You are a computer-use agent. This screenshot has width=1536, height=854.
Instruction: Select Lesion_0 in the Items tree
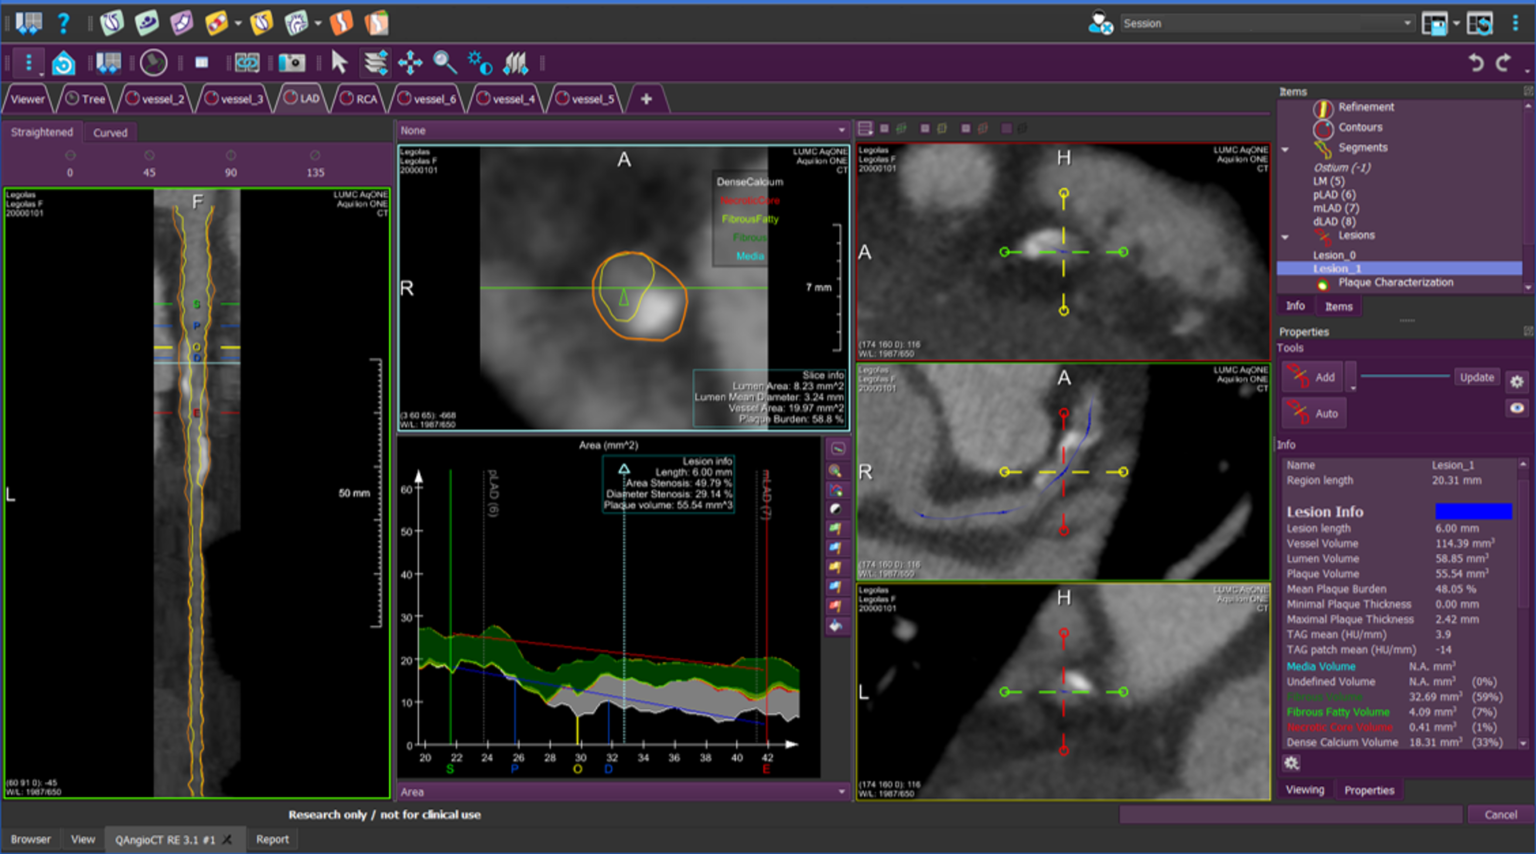(1334, 255)
